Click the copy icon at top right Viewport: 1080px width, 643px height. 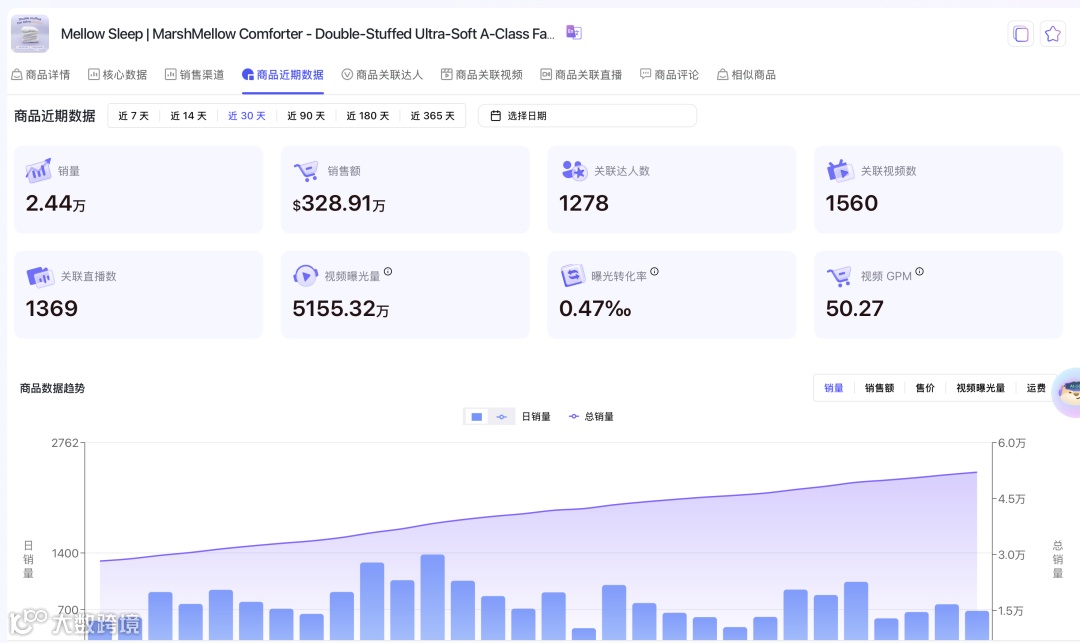[1021, 34]
